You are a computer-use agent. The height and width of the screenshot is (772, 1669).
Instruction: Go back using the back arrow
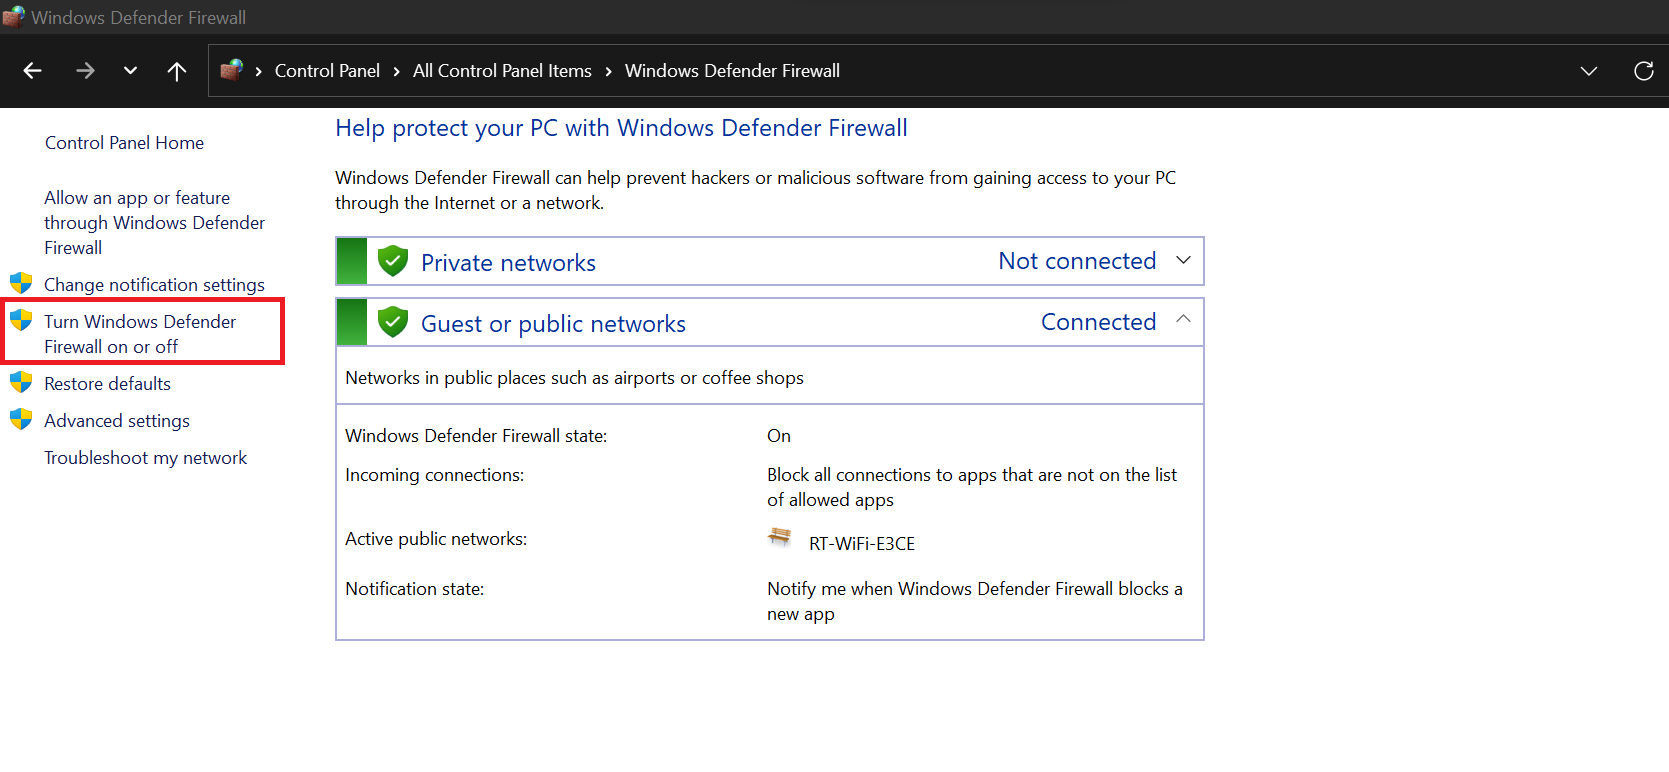pyautogui.click(x=32, y=71)
